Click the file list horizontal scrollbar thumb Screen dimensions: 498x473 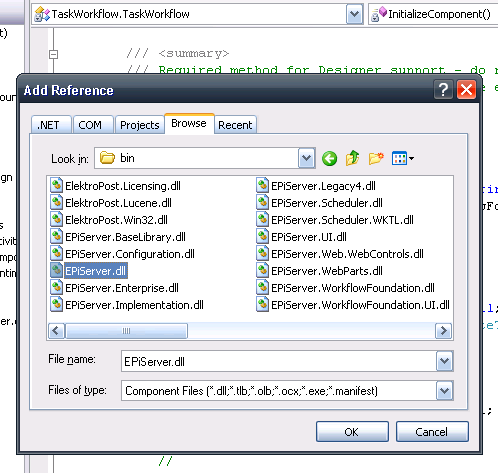(126, 331)
